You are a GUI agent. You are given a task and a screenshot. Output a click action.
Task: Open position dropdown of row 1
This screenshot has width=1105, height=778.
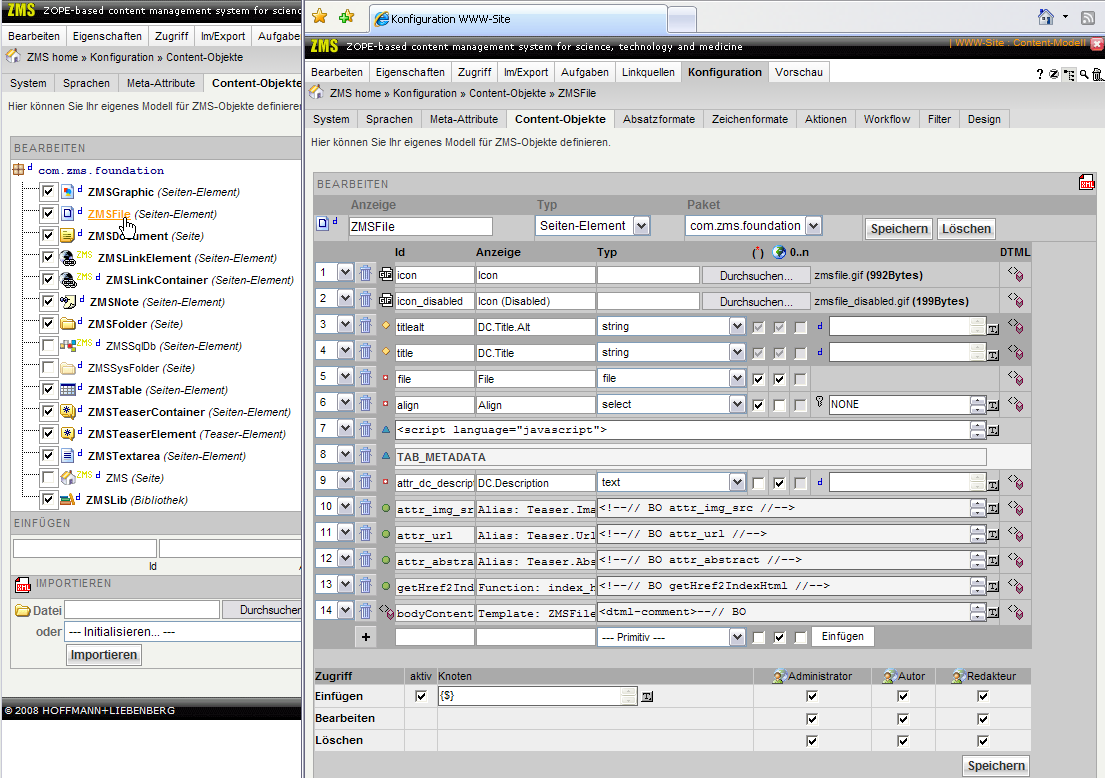click(x=345, y=273)
